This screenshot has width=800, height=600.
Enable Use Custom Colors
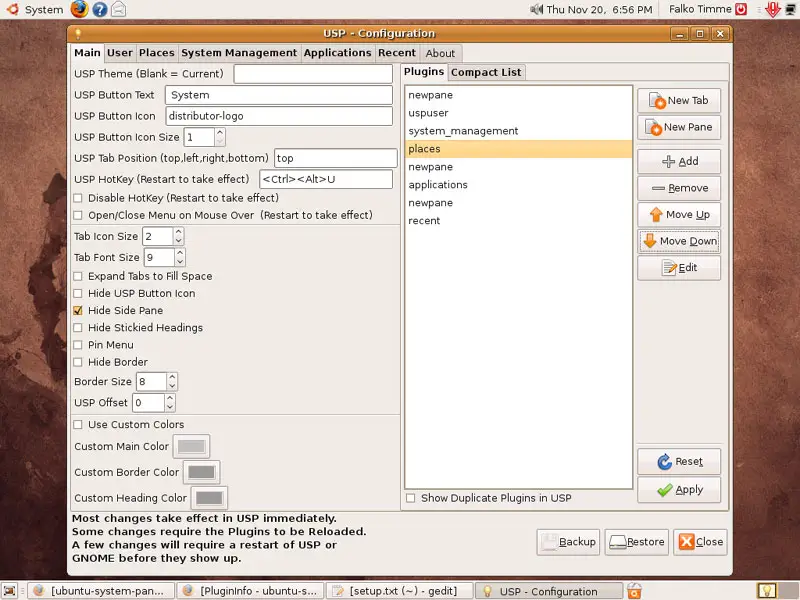(x=78, y=424)
